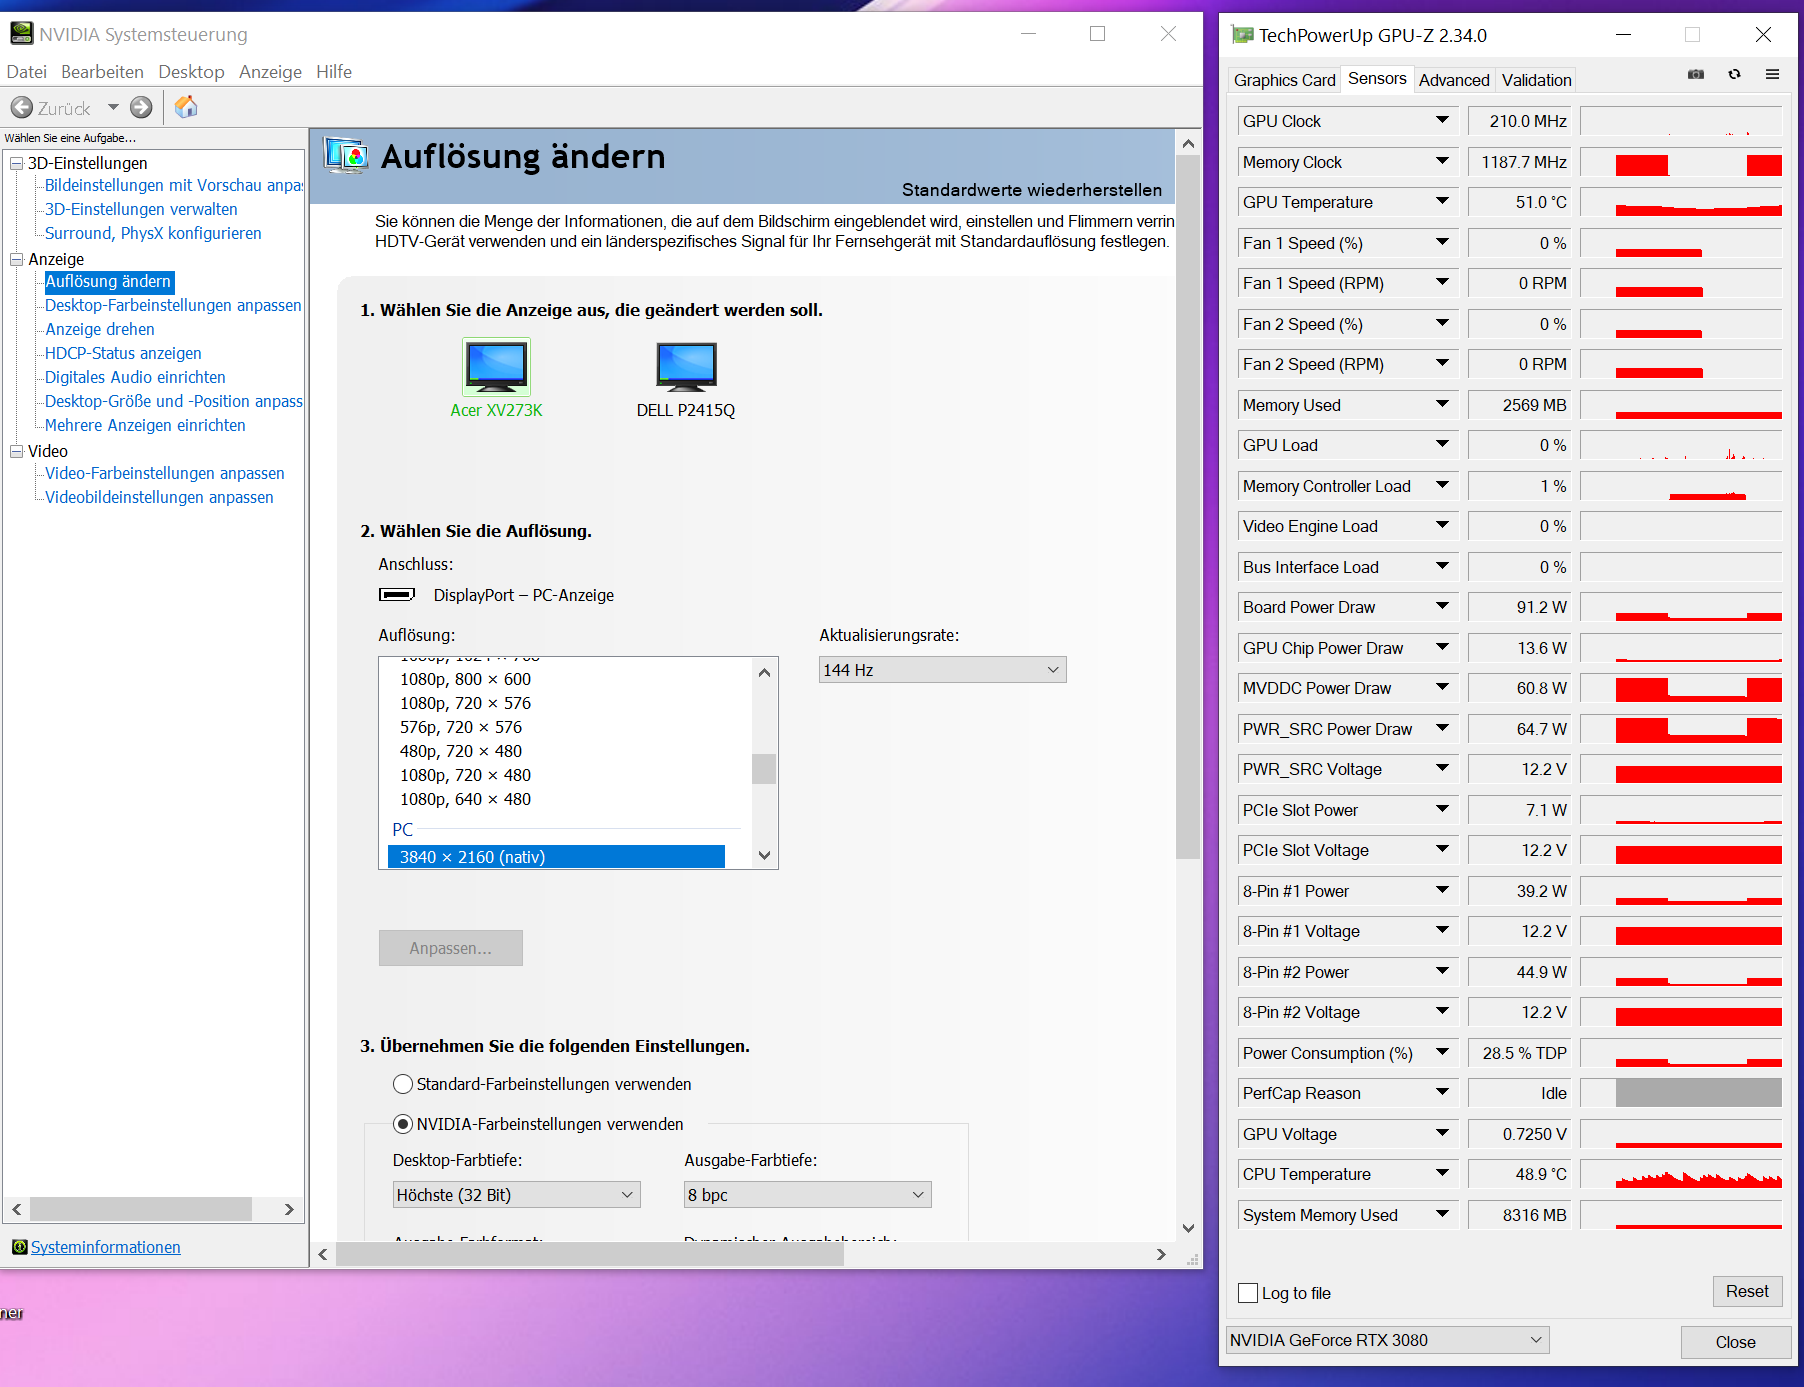The height and width of the screenshot is (1387, 1804).
Task: Open the Systeminformationen link
Action: pos(106,1247)
